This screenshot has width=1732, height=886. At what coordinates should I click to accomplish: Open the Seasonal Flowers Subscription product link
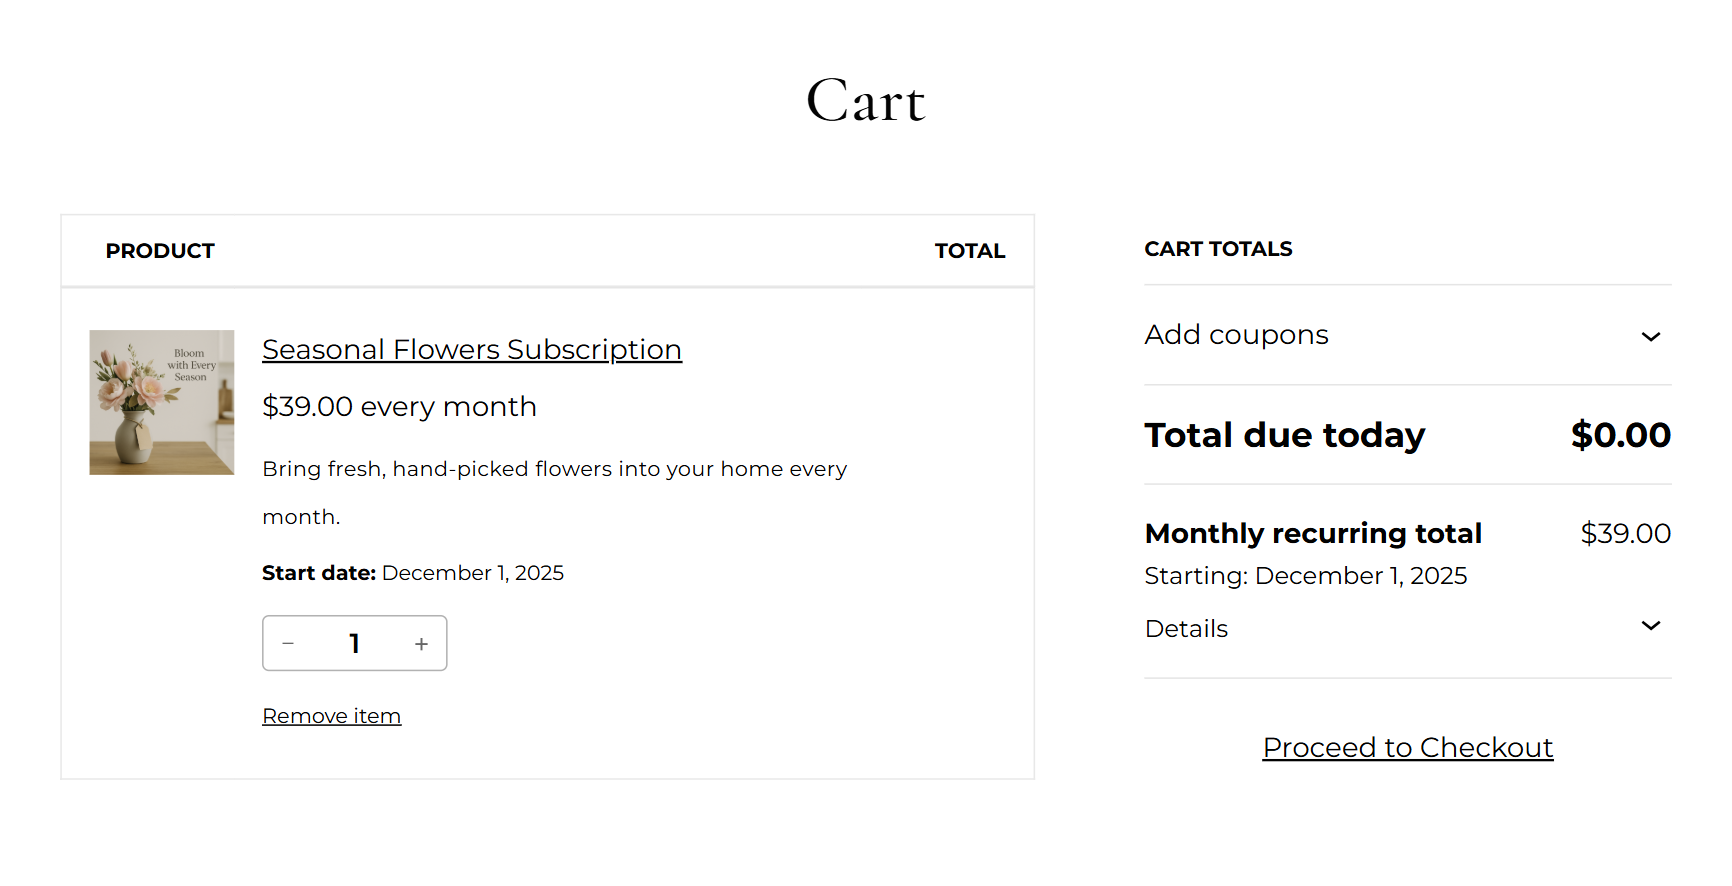(471, 350)
